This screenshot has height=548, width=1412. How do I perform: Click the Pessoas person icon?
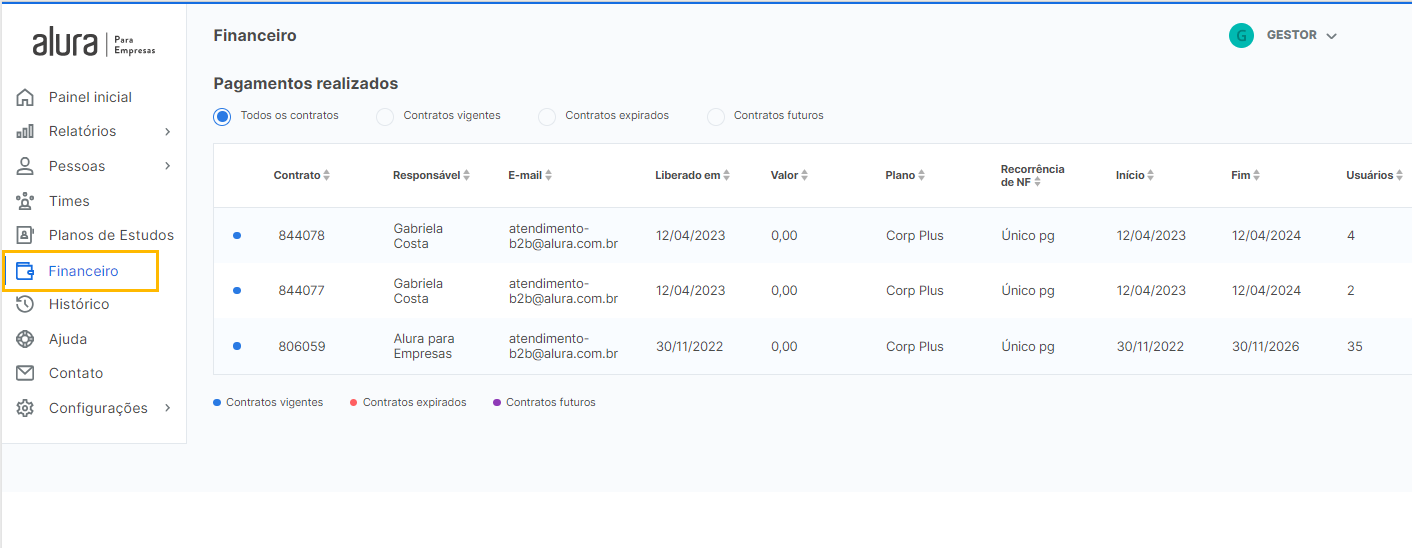(25, 166)
